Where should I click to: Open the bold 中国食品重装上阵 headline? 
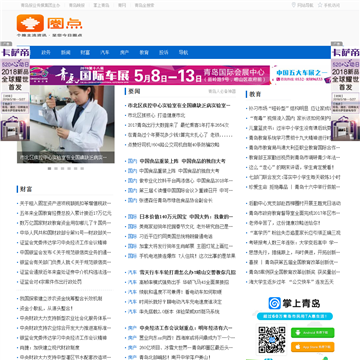[x=182, y=161]
